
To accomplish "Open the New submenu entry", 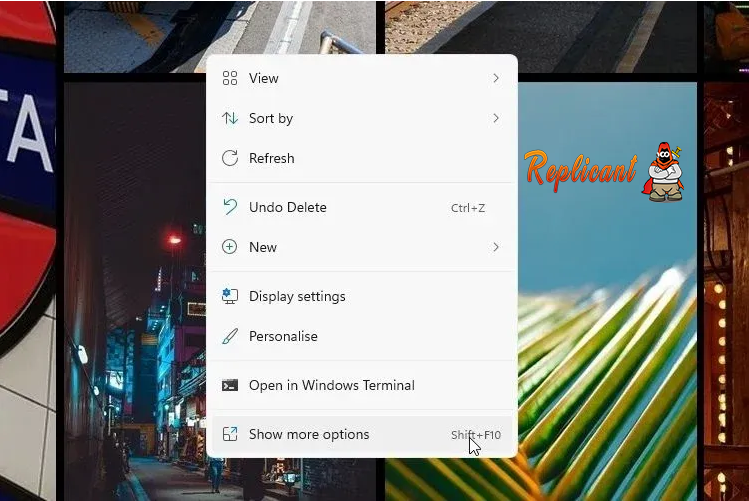I will click(x=362, y=247).
